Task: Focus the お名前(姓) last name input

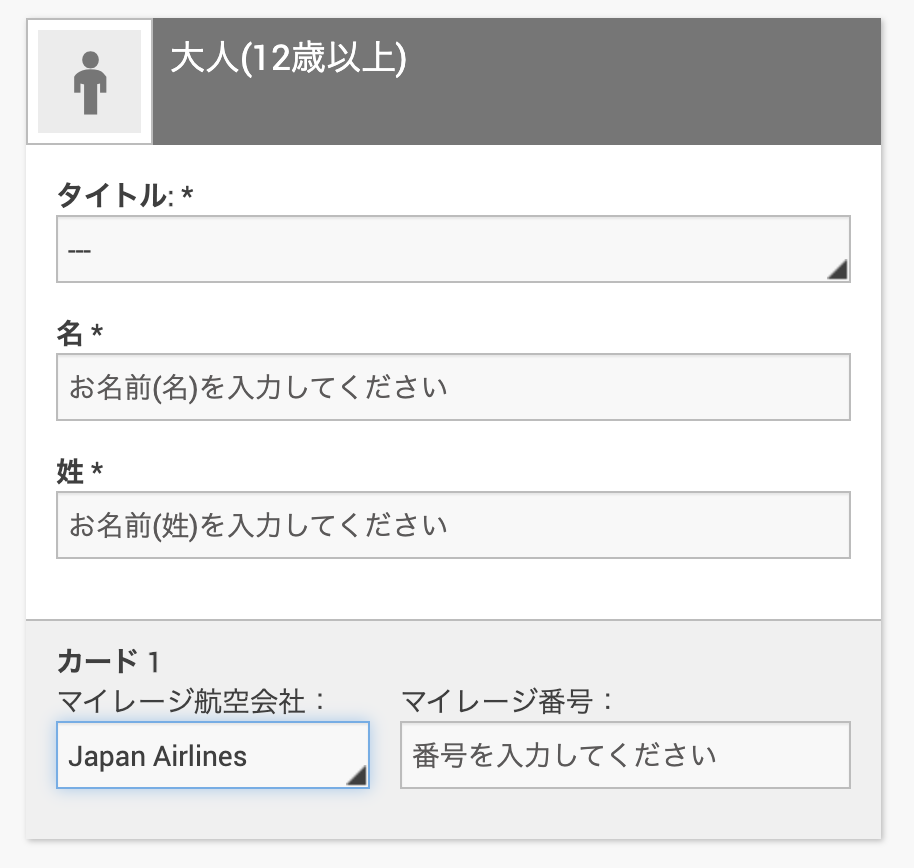Action: tap(453, 525)
